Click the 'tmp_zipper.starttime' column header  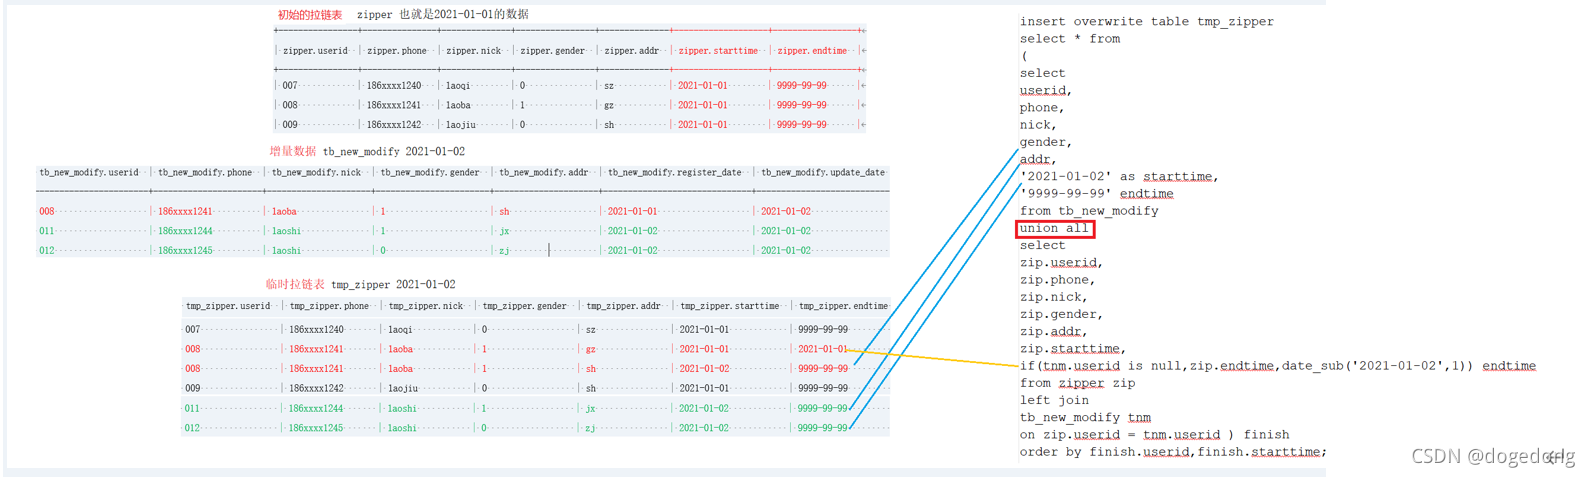[x=730, y=306]
